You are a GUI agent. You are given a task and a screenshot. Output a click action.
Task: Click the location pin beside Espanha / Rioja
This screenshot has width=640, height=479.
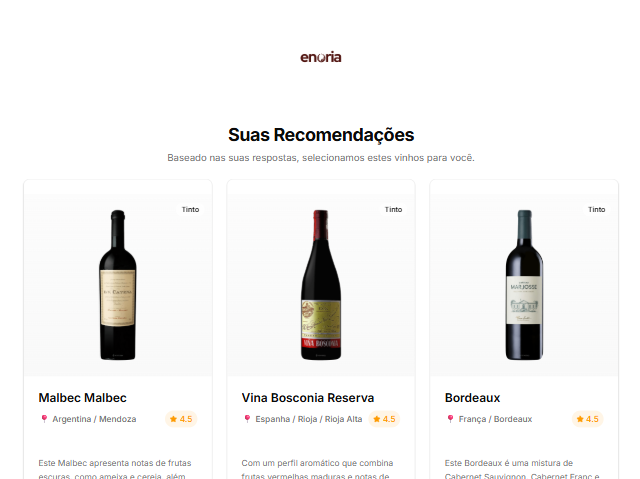(x=247, y=419)
